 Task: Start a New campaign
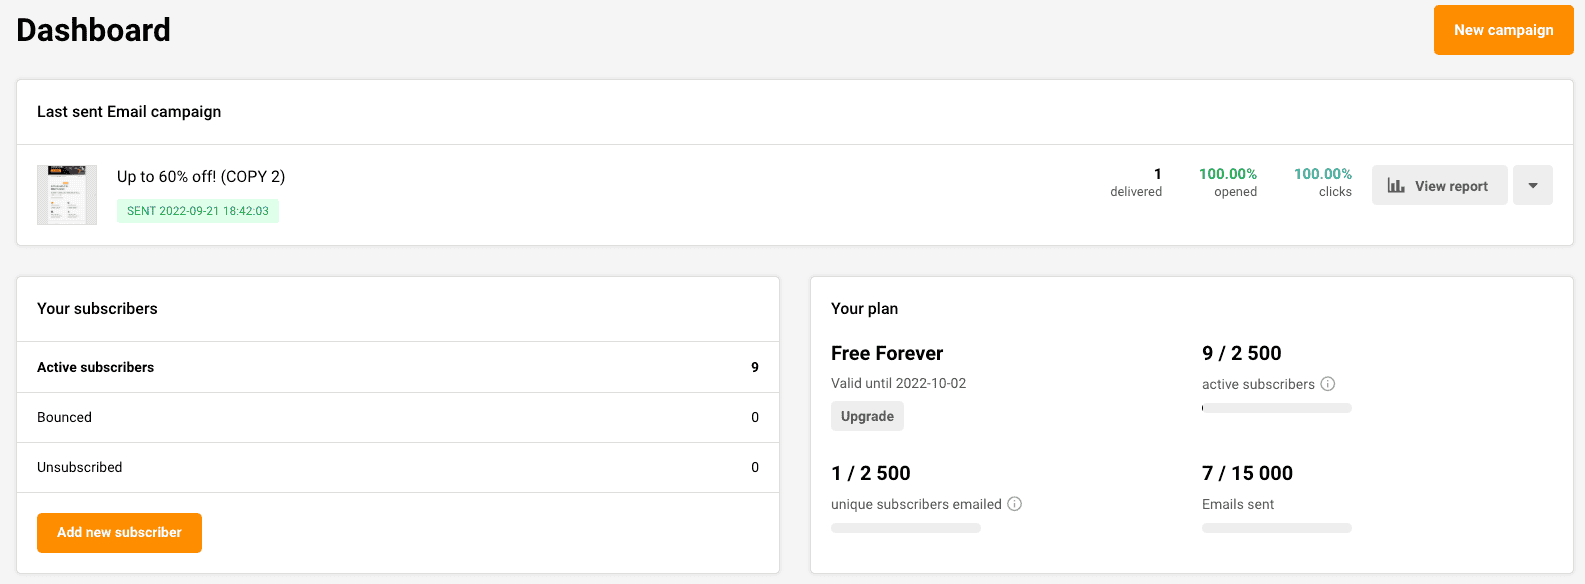[x=1503, y=30]
